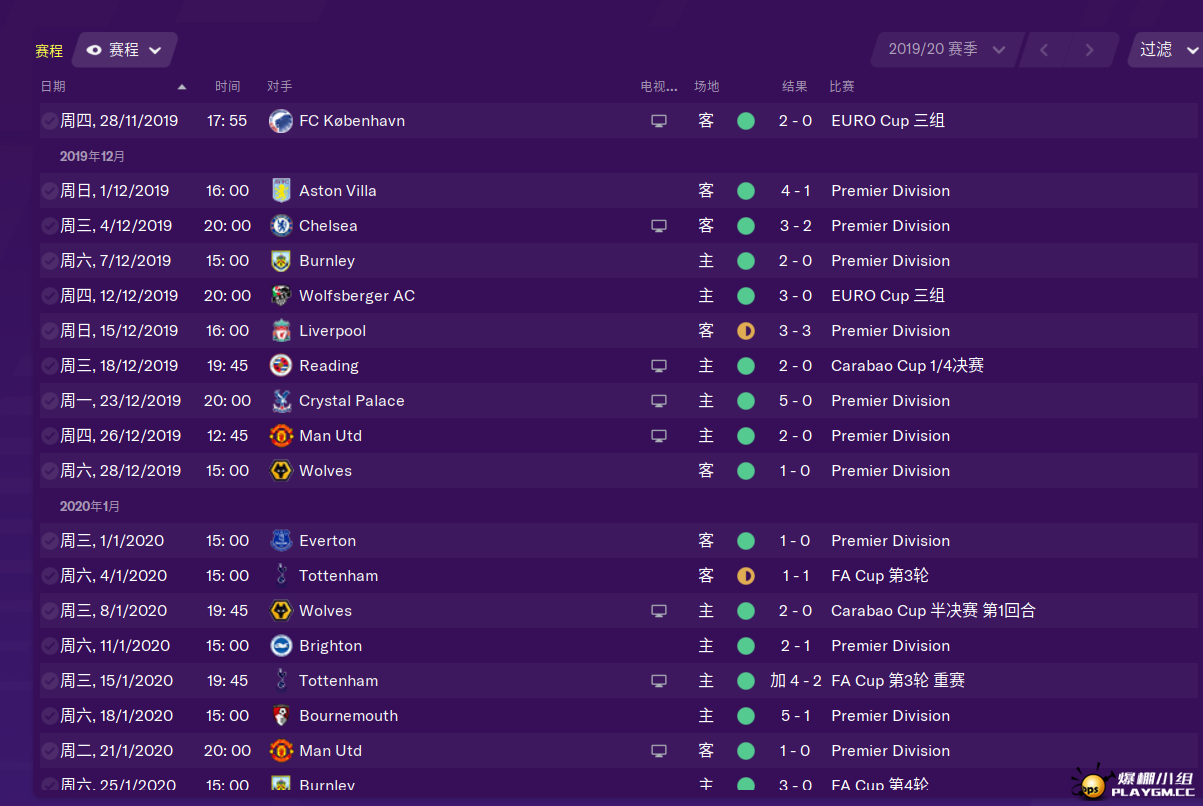Screen dimensions: 1203x806
Task: Toggle checkmark for Man Utd 26/12/2019 match
Action: click(x=49, y=436)
